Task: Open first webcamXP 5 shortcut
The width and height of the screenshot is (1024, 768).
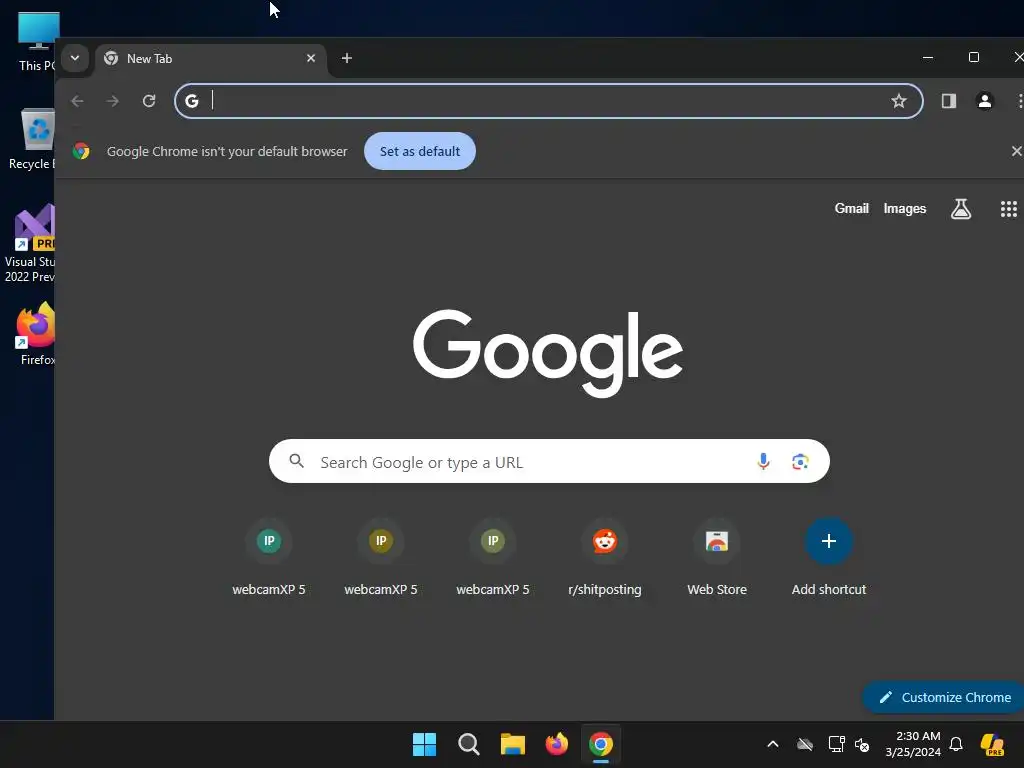Action: (269, 557)
